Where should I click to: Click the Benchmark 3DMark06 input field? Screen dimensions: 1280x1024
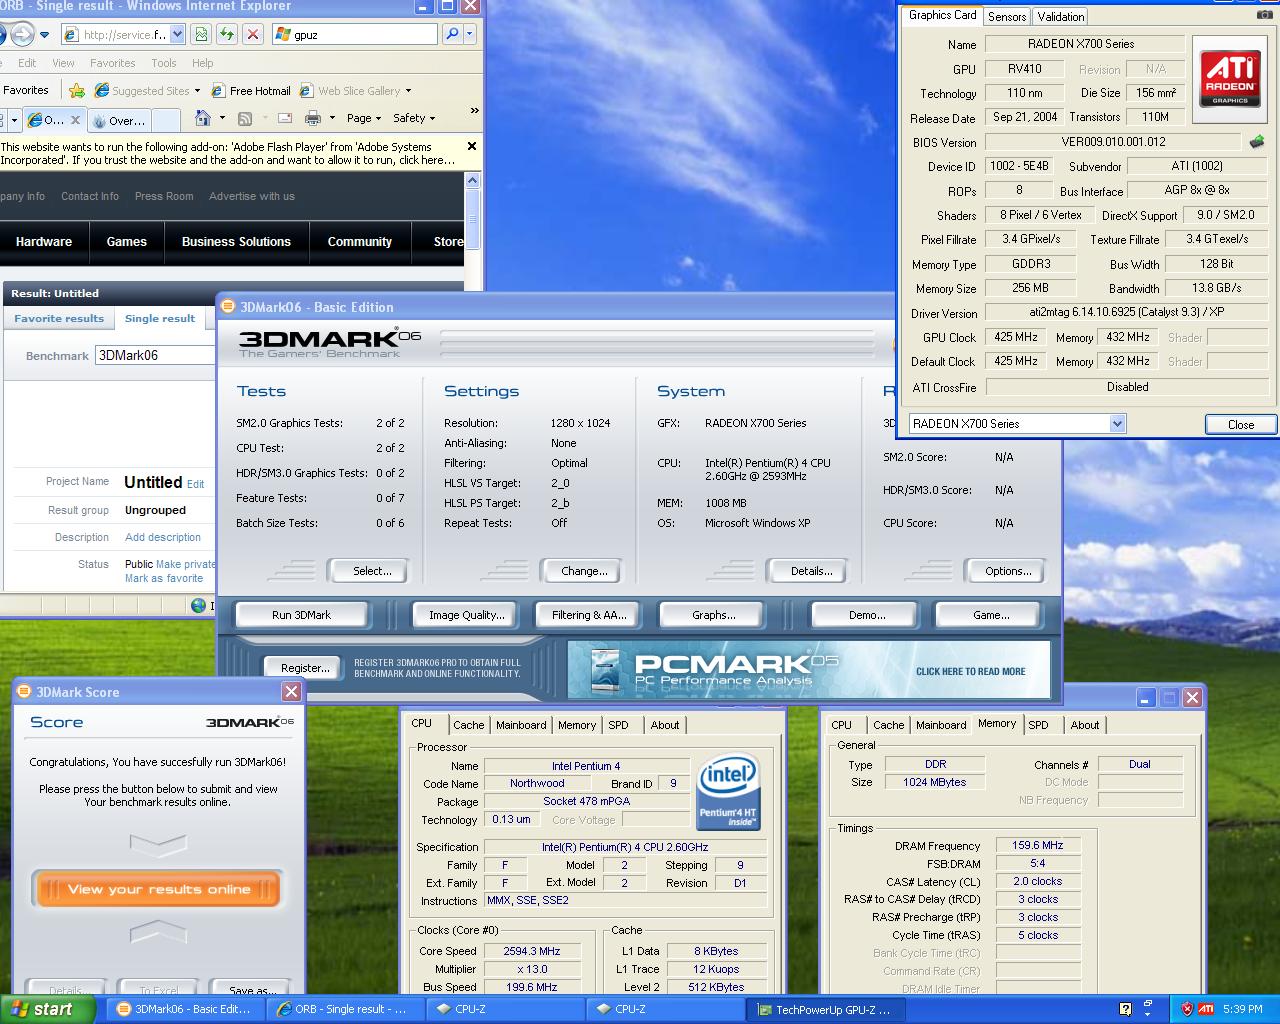pos(155,355)
